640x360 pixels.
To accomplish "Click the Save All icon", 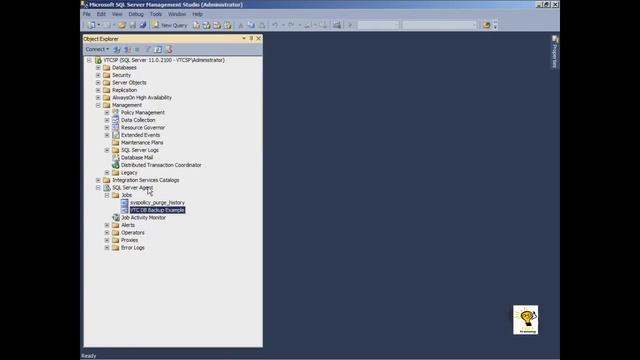I will click(143, 25).
